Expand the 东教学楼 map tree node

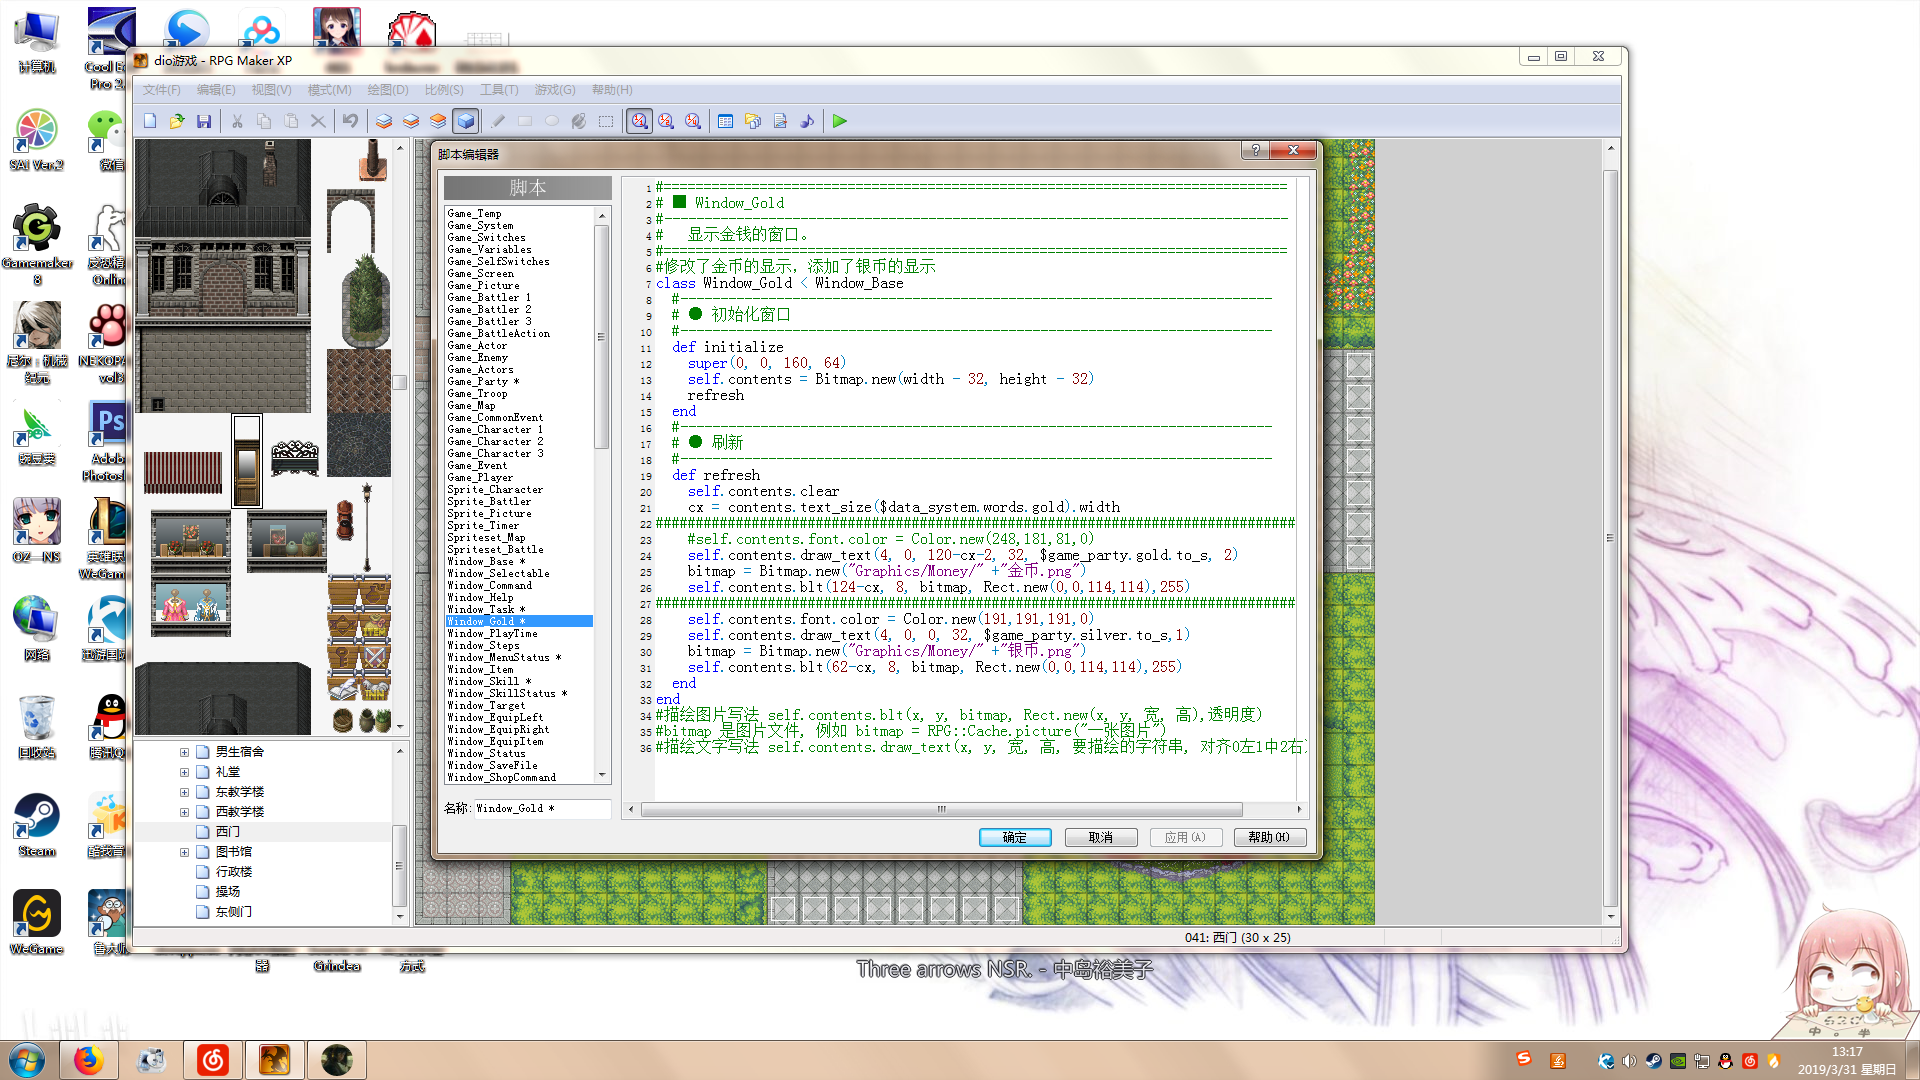[184, 792]
